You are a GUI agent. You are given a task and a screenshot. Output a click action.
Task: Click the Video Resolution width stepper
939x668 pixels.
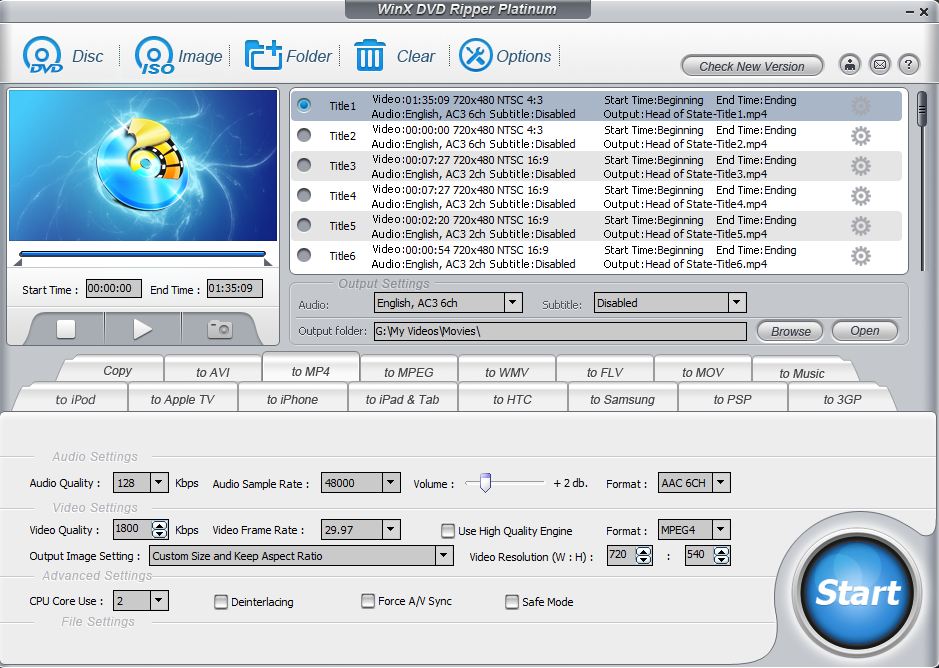[x=644, y=555]
